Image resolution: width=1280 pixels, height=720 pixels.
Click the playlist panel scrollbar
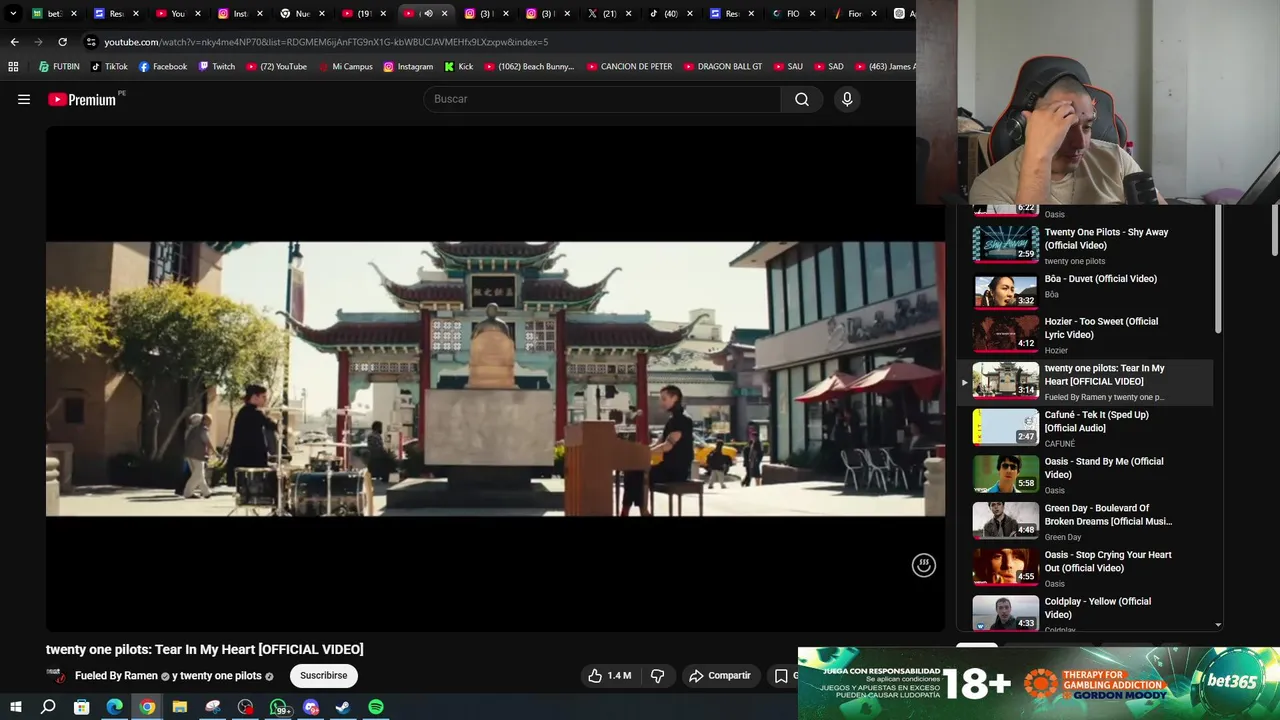(x=1218, y=270)
